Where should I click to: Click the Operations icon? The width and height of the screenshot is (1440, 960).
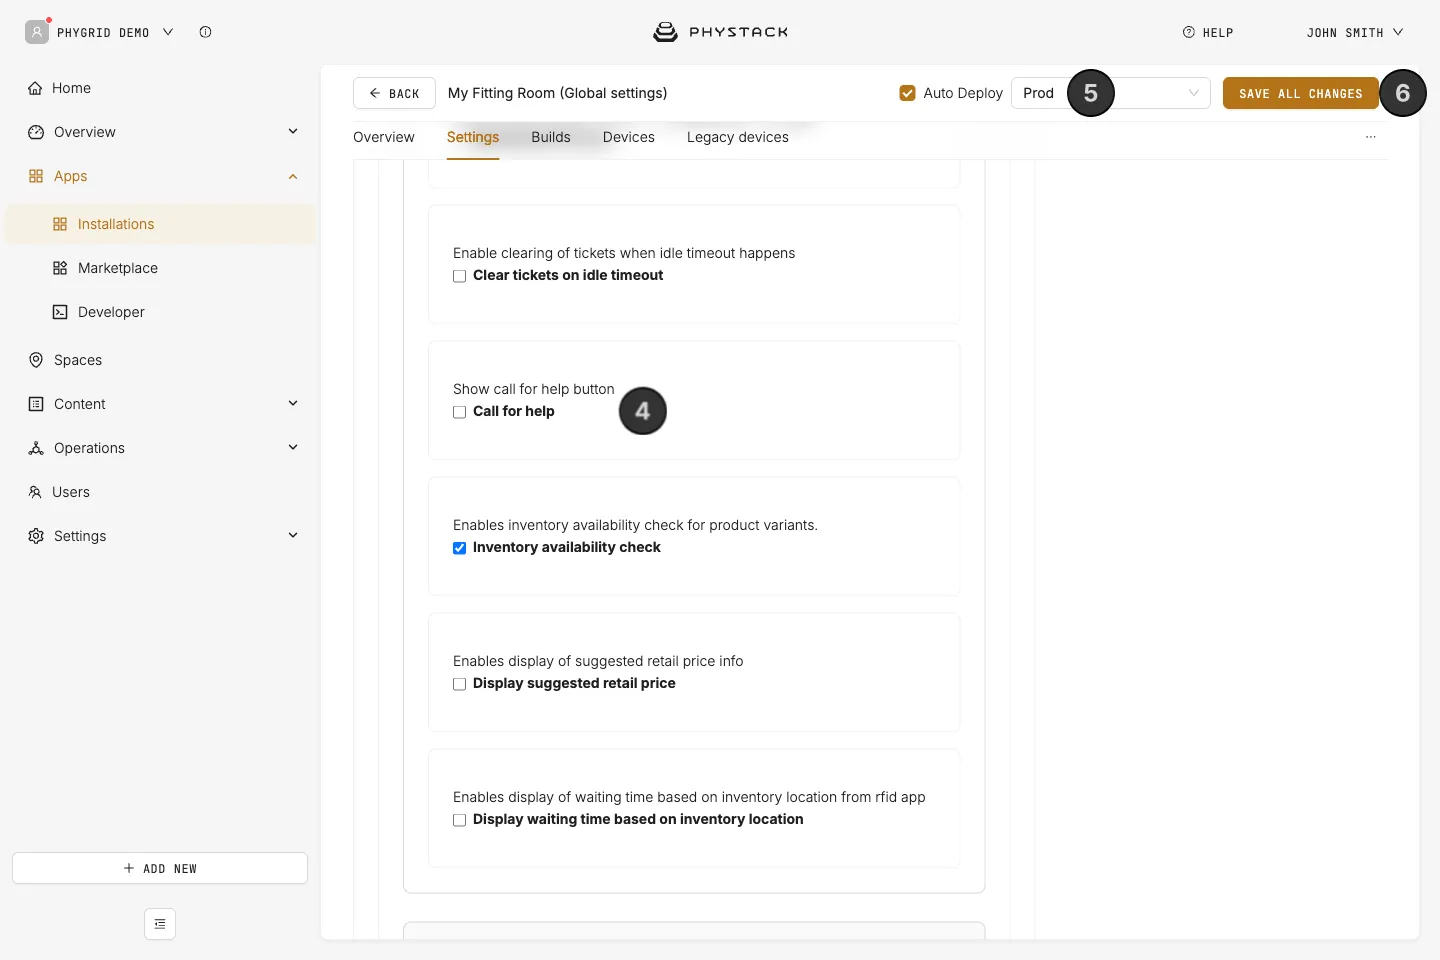(x=36, y=448)
